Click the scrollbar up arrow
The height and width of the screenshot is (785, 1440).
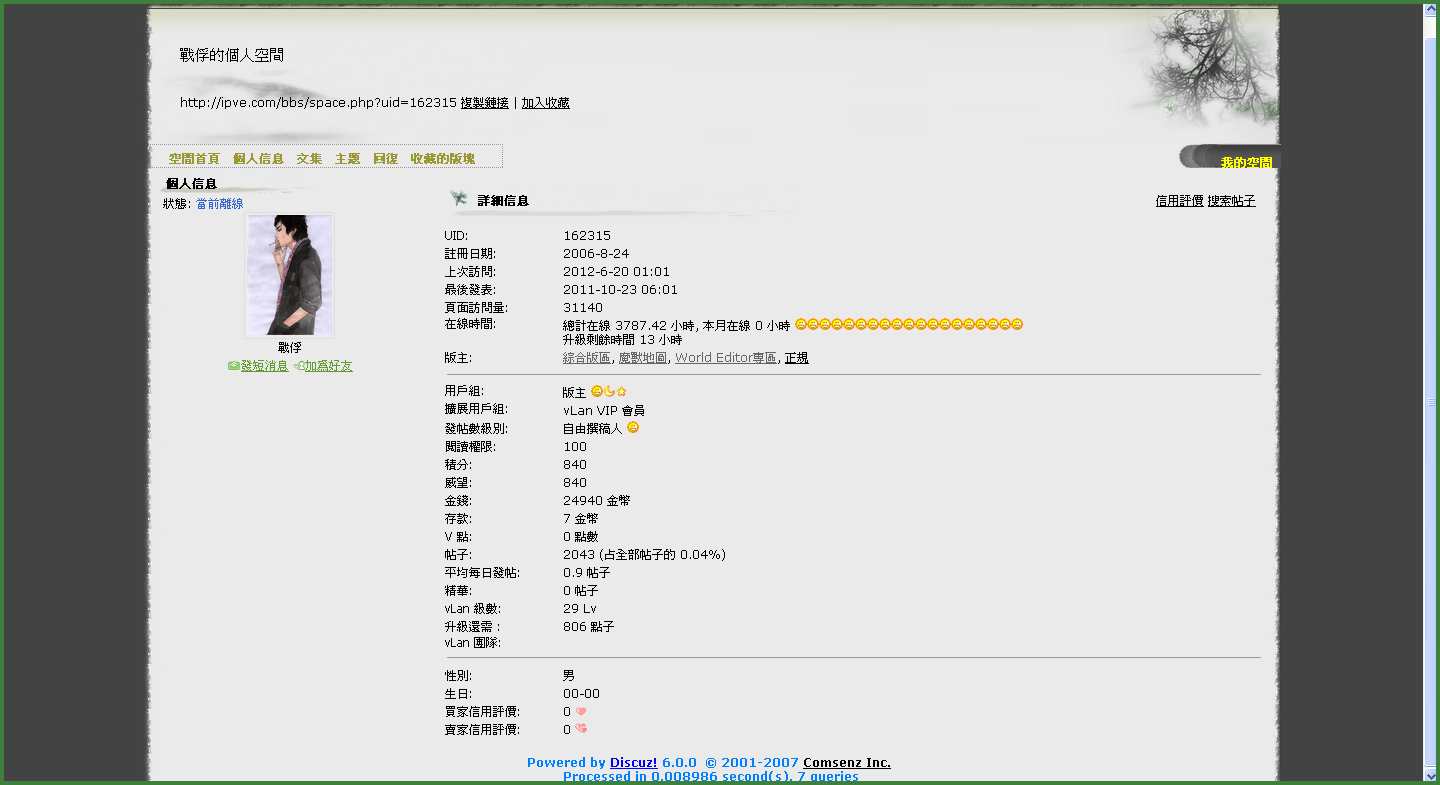click(x=1431, y=9)
